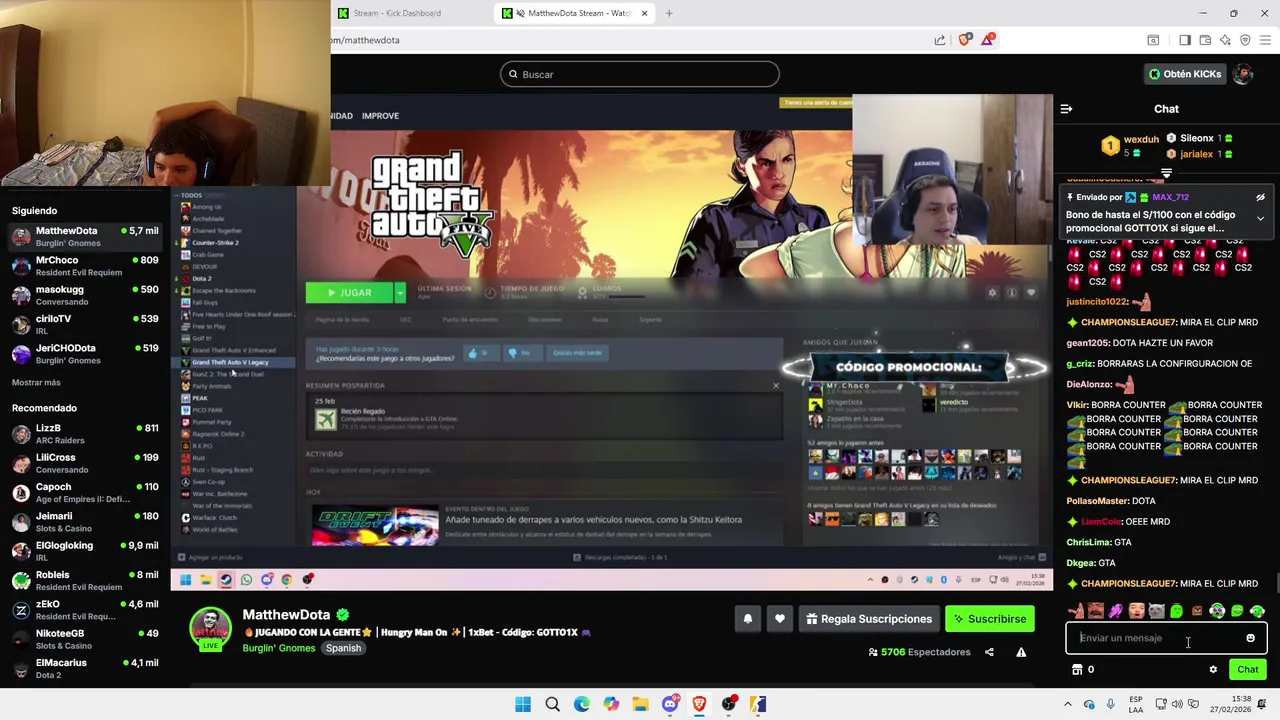Screen dimensions: 1280x720
Task: Click wexduh top gifter name
Action: click(x=1141, y=140)
